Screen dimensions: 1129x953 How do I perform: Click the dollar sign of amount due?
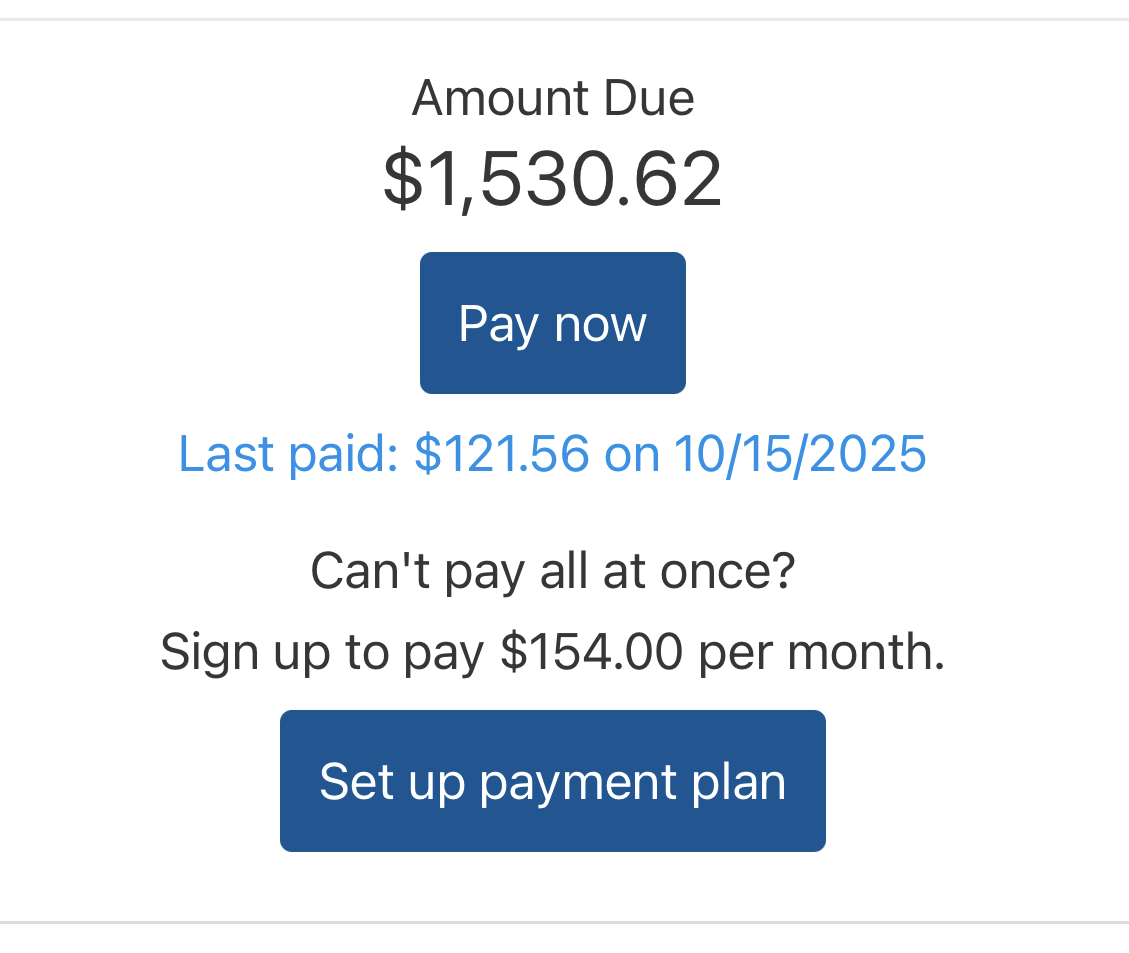pyautogui.click(x=402, y=179)
